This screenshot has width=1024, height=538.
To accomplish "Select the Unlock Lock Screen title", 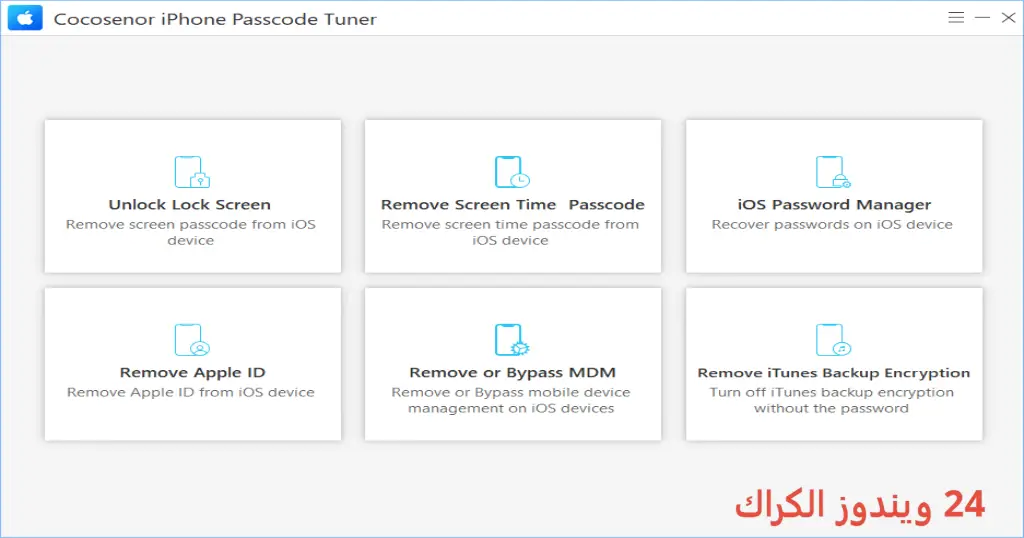I will [189, 204].
